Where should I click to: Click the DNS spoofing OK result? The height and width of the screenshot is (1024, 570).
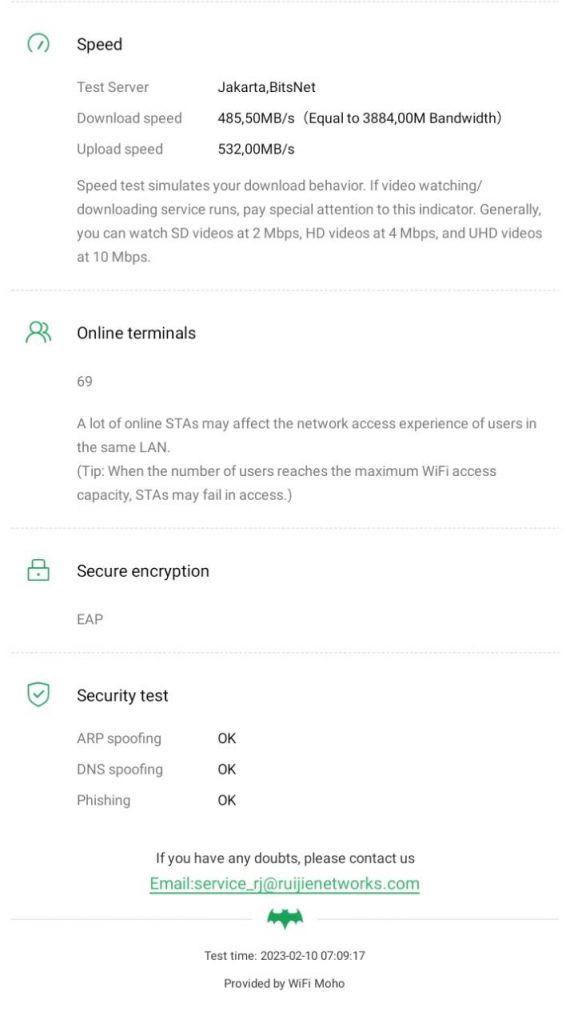point(227,769)
